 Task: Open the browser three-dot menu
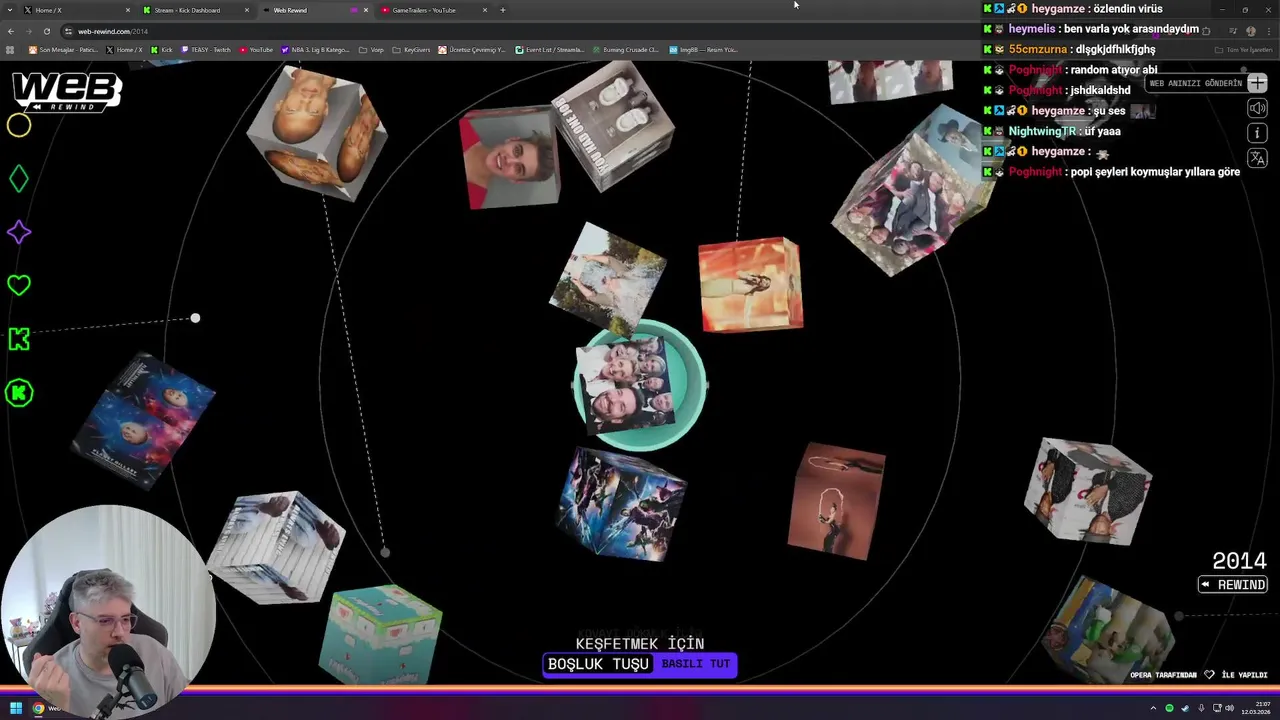point(1268,31)
